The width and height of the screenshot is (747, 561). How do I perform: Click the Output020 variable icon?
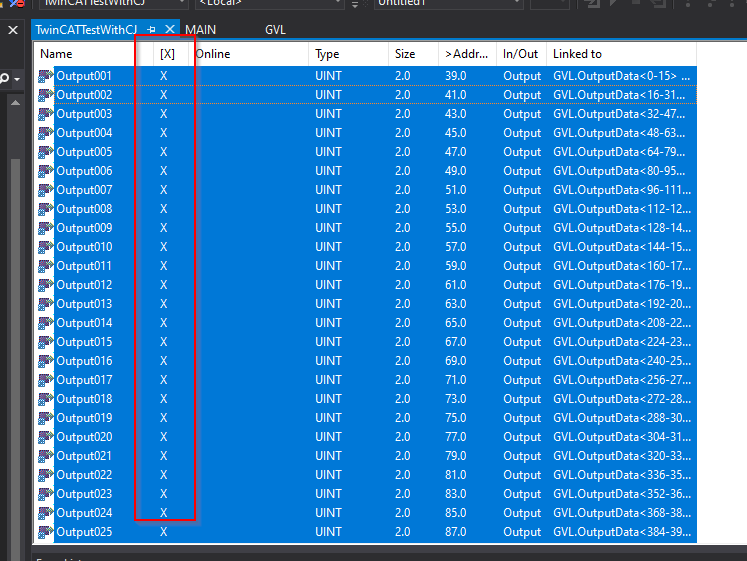pyautogui.click(x=46, y=437)
